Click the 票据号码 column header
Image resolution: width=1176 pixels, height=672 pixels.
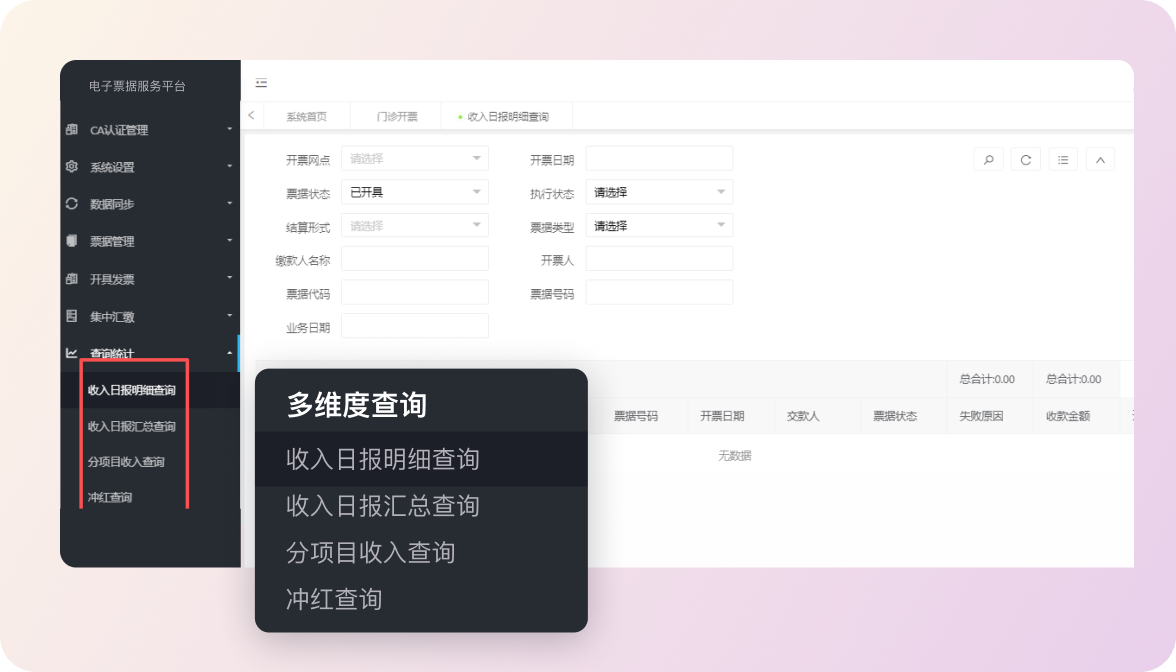(x=636, y=416)
